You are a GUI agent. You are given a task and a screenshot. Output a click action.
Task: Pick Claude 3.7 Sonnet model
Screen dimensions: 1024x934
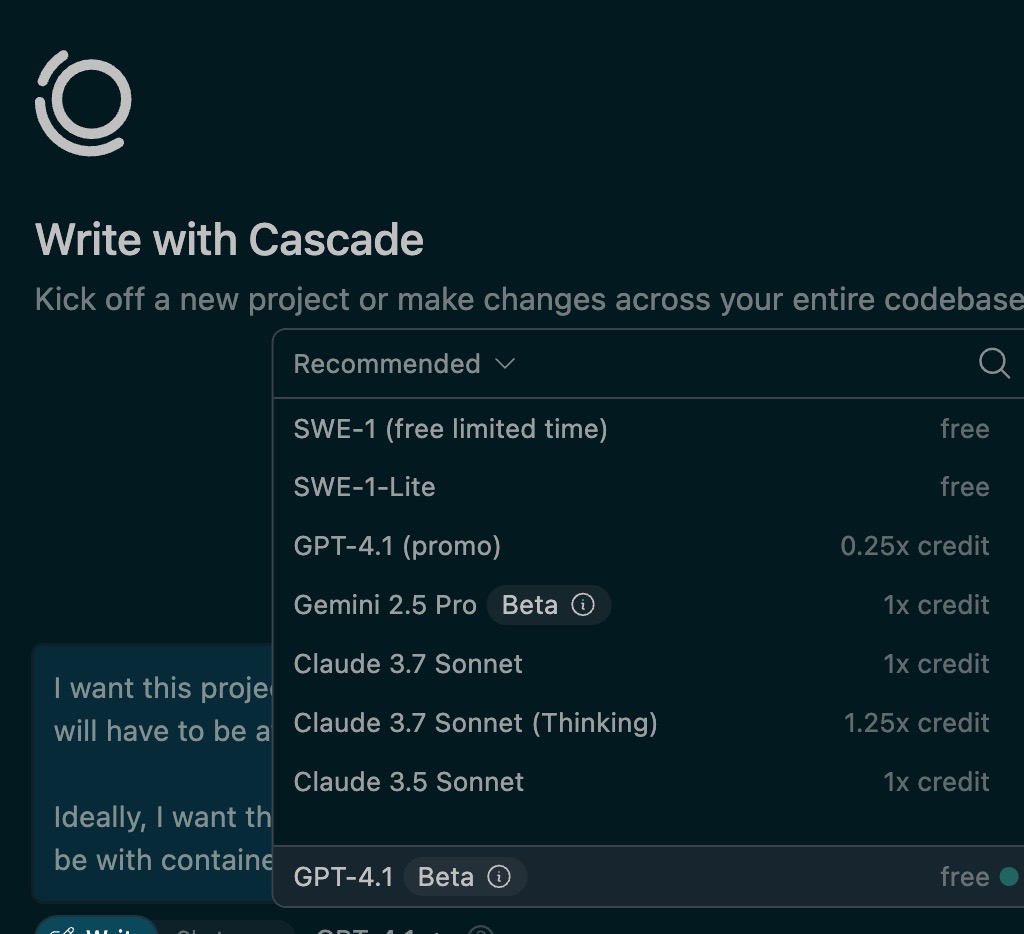(648, 664)
